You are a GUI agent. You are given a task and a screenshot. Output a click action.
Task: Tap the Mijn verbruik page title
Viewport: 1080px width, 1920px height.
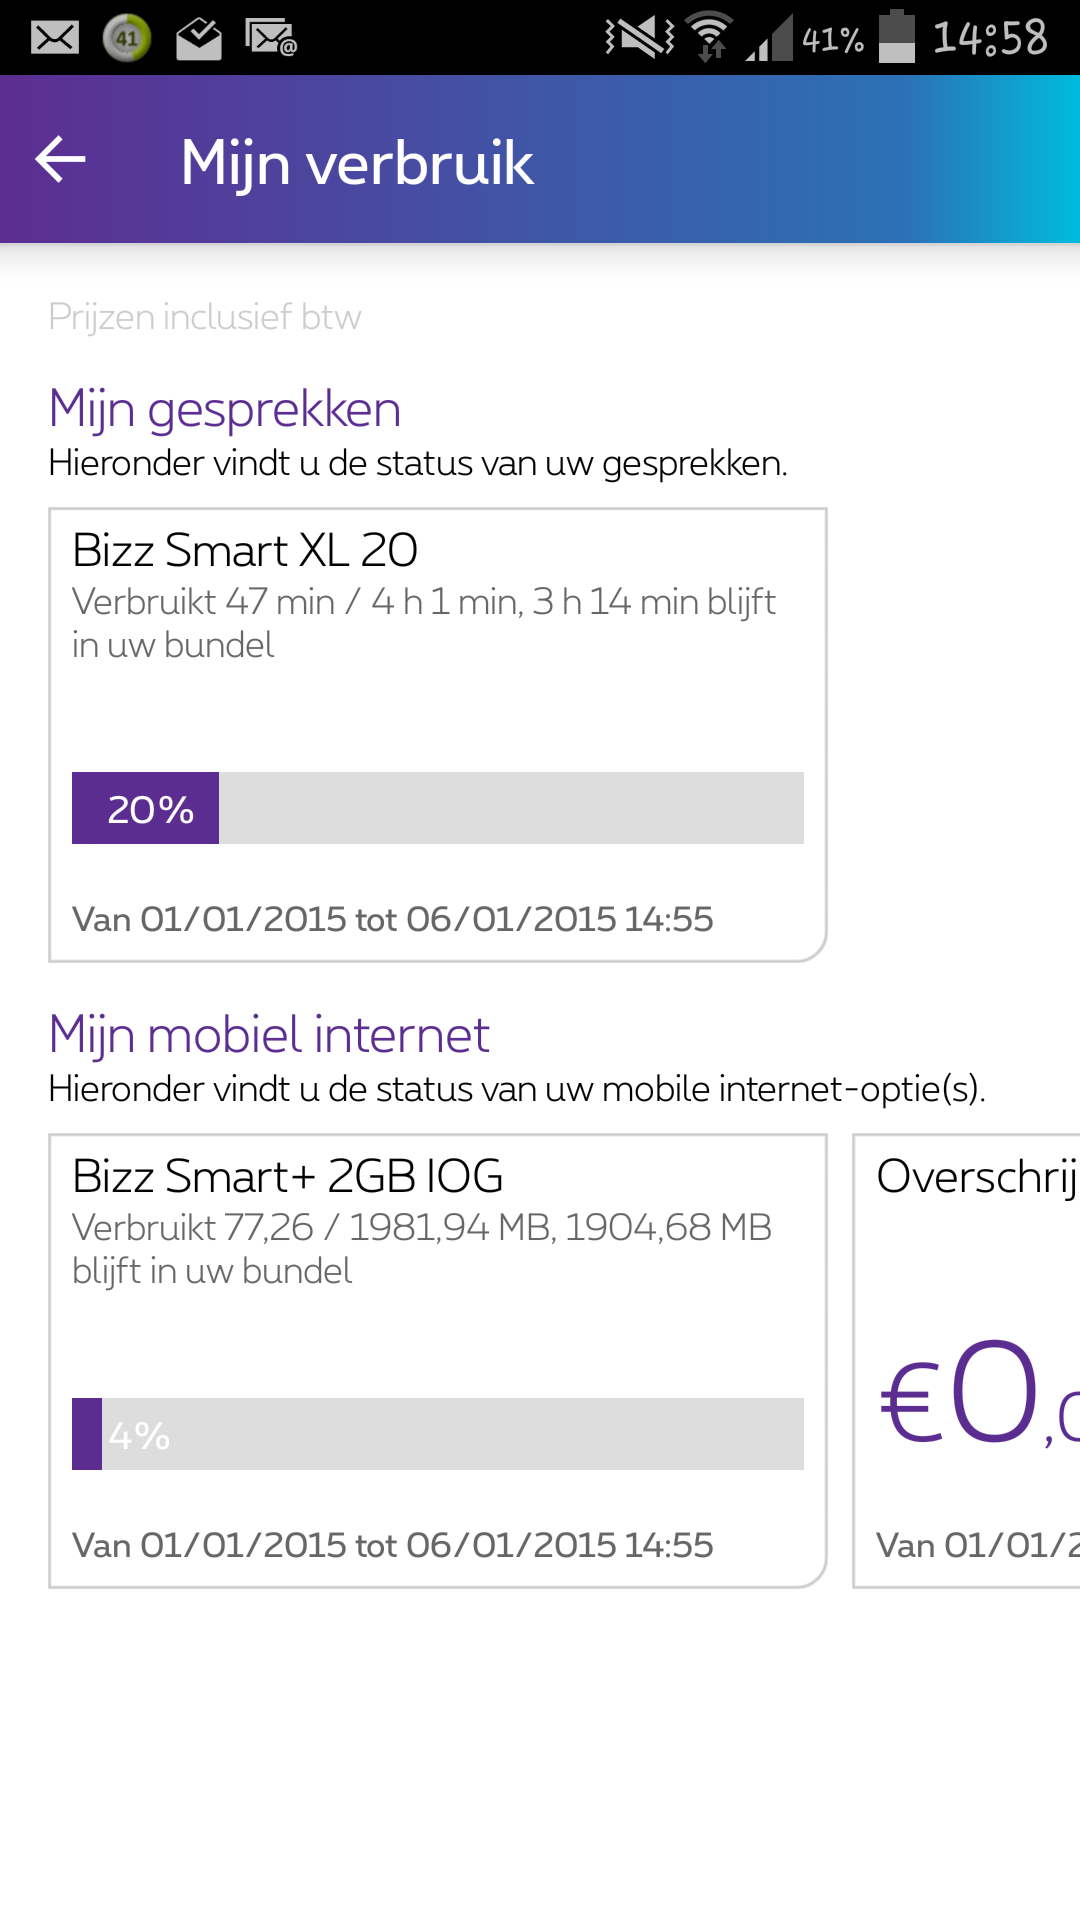357,162
